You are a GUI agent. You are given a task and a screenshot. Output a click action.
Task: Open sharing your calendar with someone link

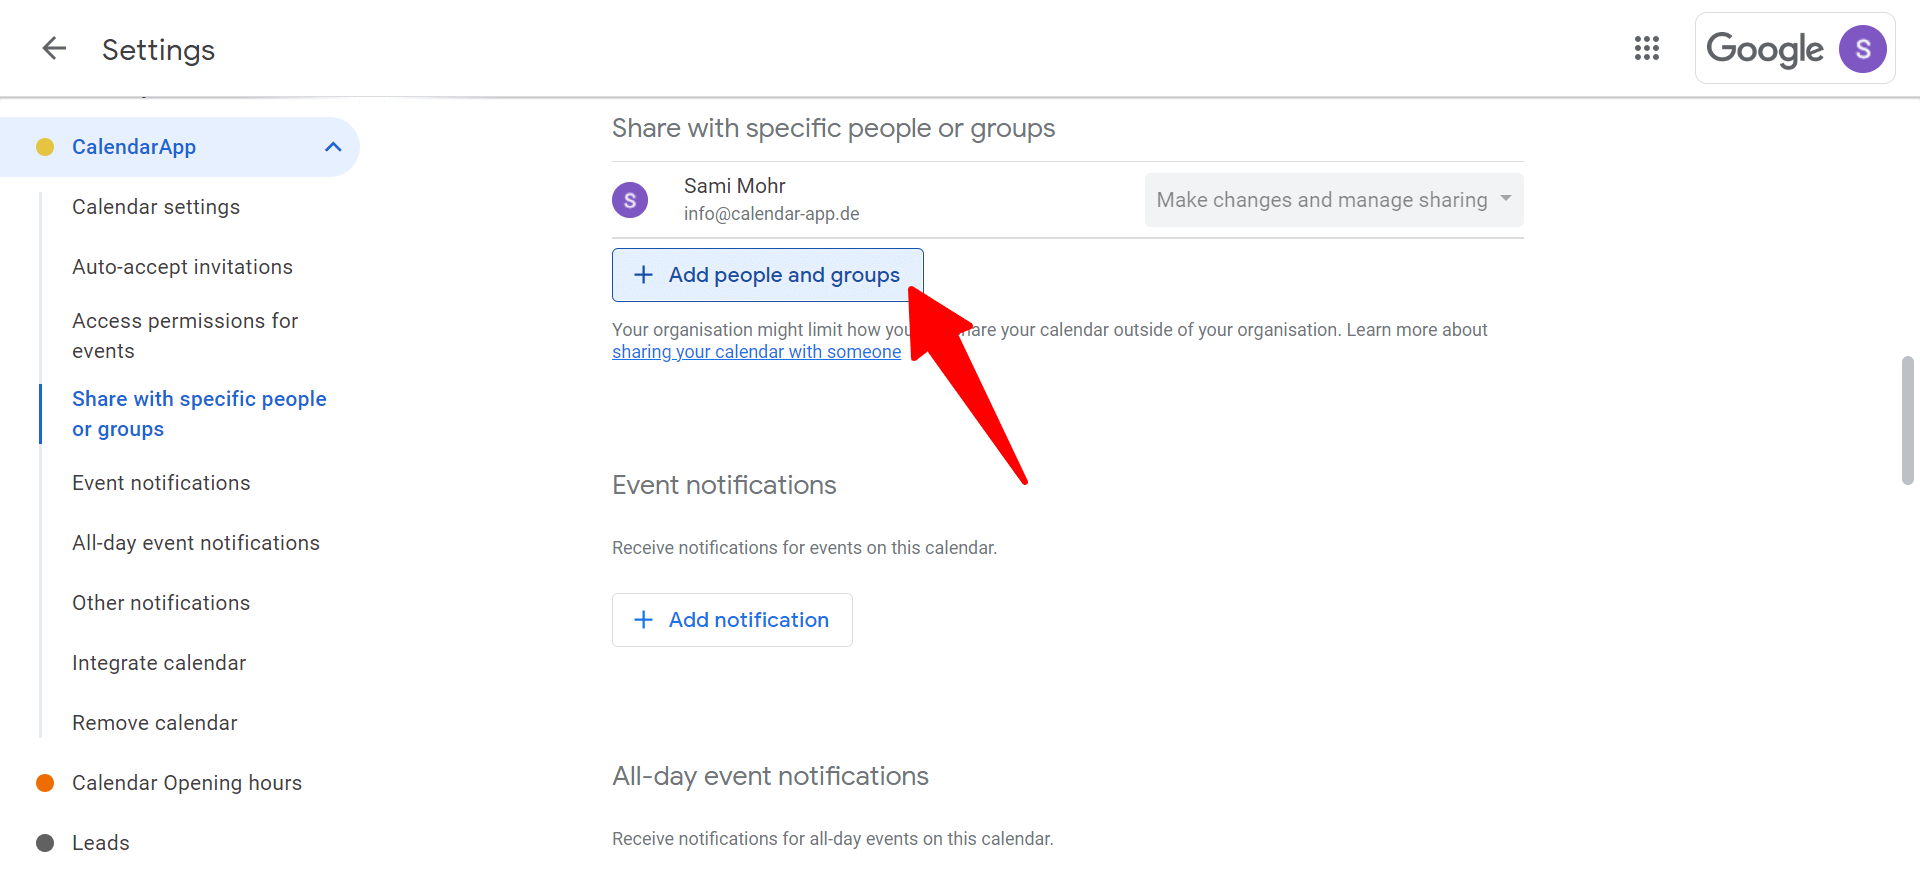pos(757,352)
